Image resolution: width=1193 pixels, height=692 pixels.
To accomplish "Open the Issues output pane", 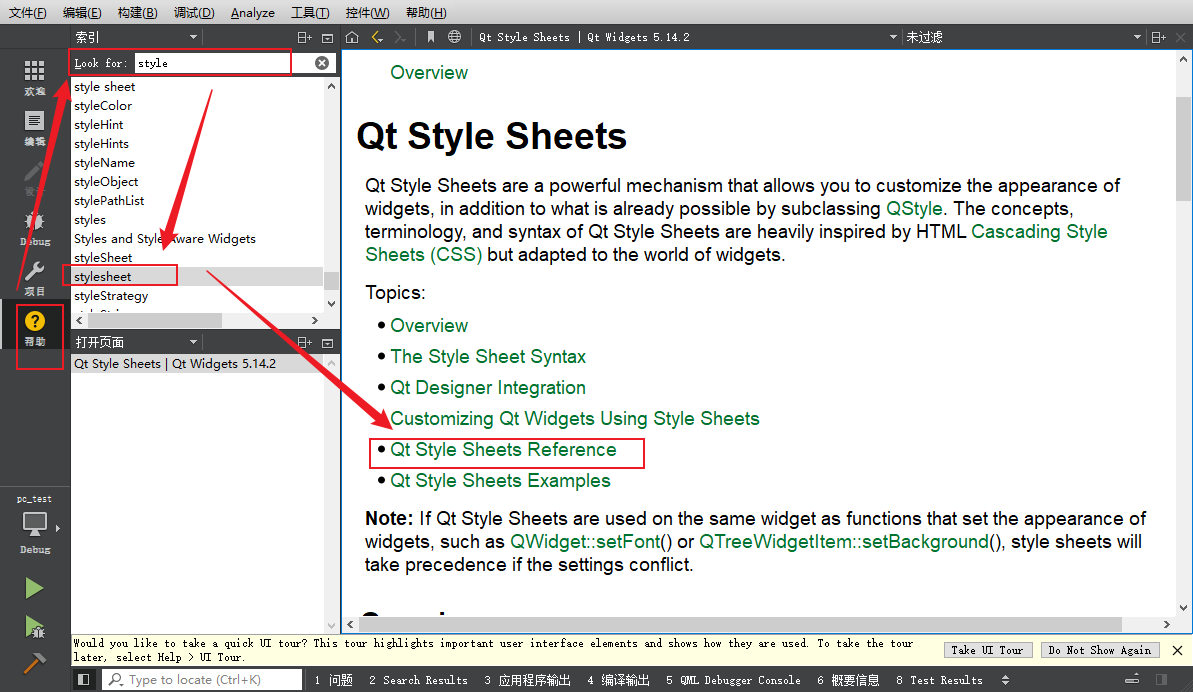I will pyautogui.click(x=333, y=680).
